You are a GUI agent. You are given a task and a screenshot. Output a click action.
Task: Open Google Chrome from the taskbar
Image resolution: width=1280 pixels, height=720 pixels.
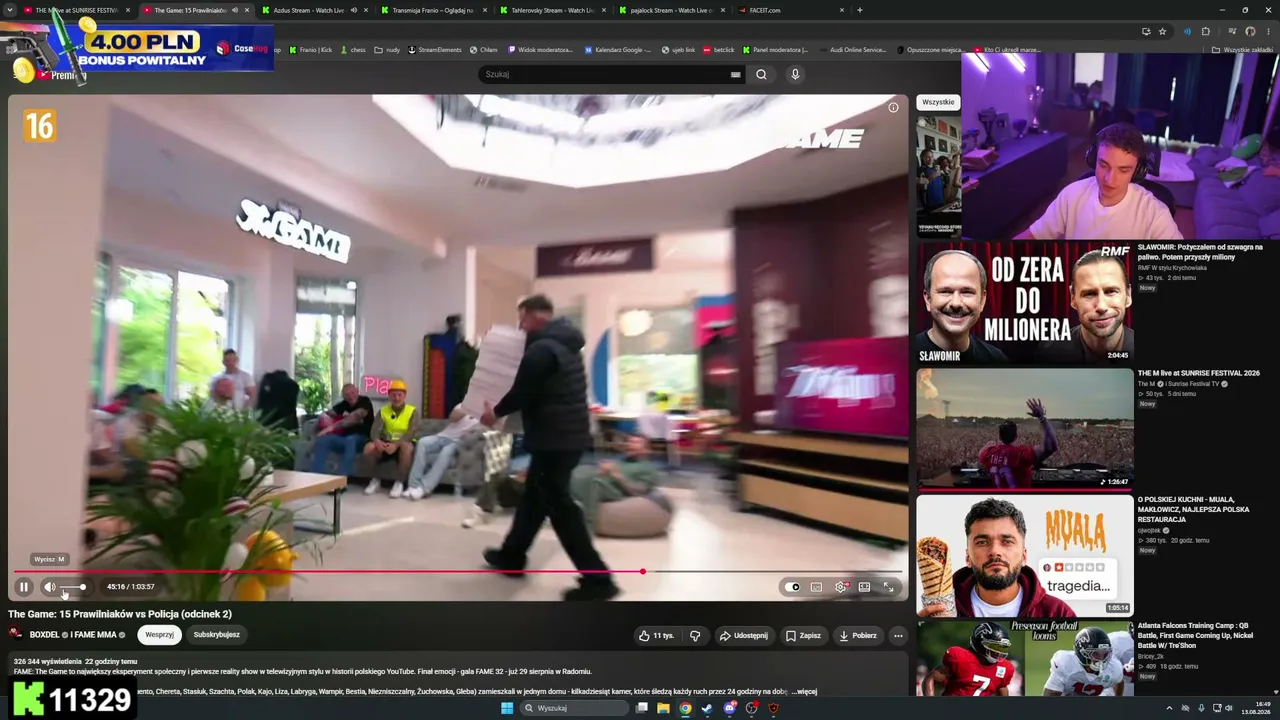(685, 708)
